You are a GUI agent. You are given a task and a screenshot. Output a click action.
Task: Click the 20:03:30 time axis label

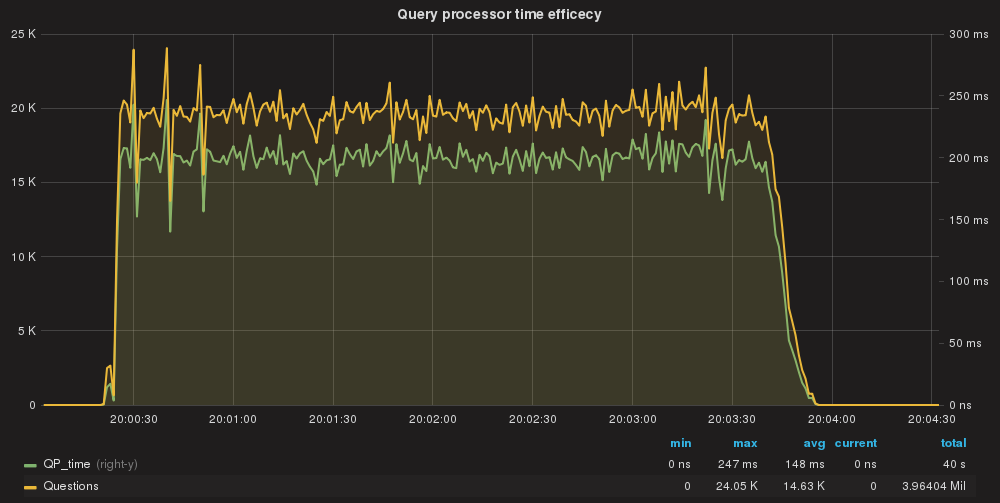pos(731,419)
